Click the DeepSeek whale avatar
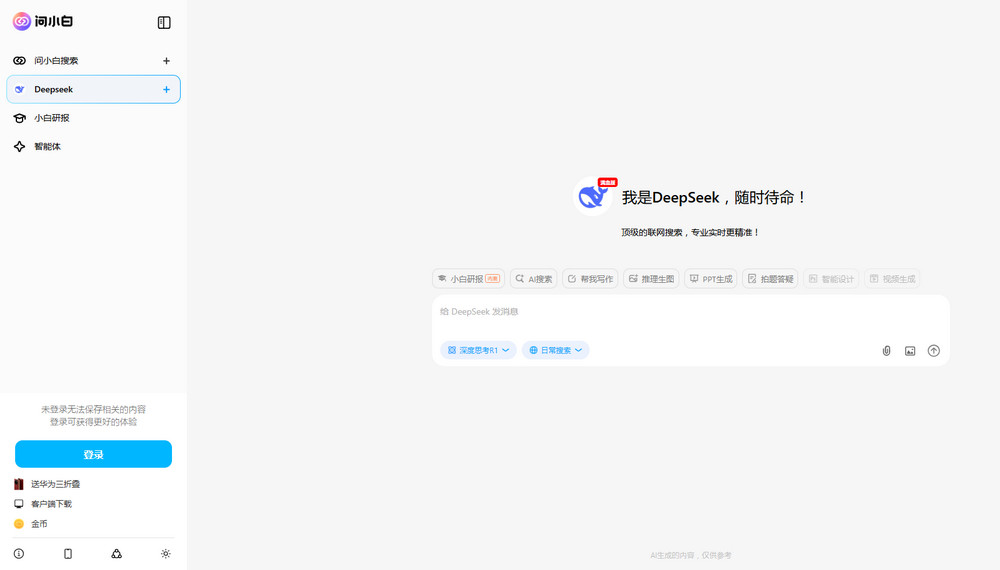Viewport: 1000px width, 570px height. tap(593, 196)
